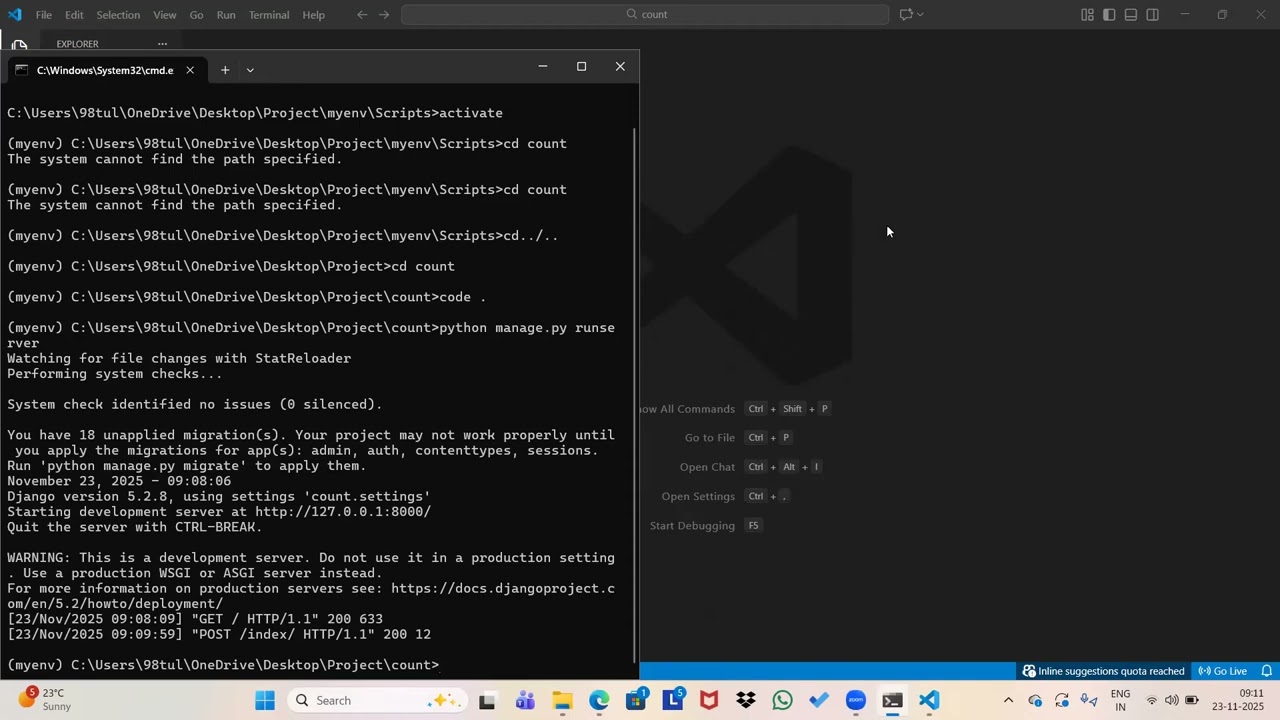Image resolution: width=1280 pixels, height=720 pixels.
Task: Open Dropbox from the taskbar
Action: click(x=746, y=701)
